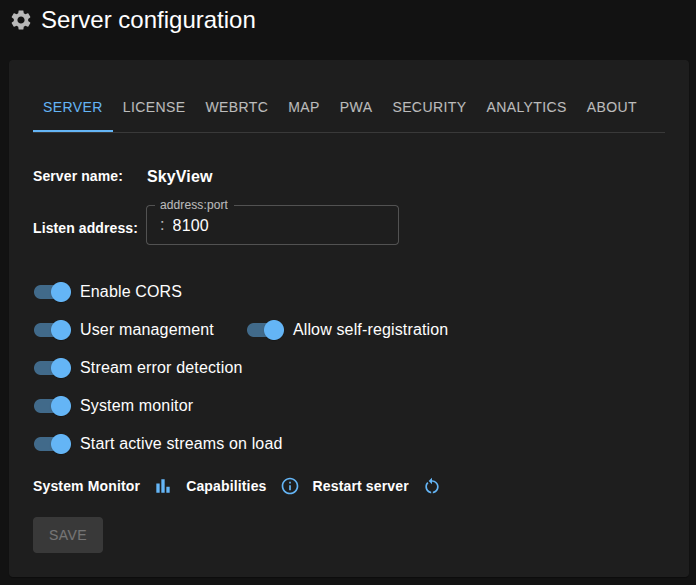Toggle Allow self-registration switch
696x585 pixels.
(x=265, y=330)
